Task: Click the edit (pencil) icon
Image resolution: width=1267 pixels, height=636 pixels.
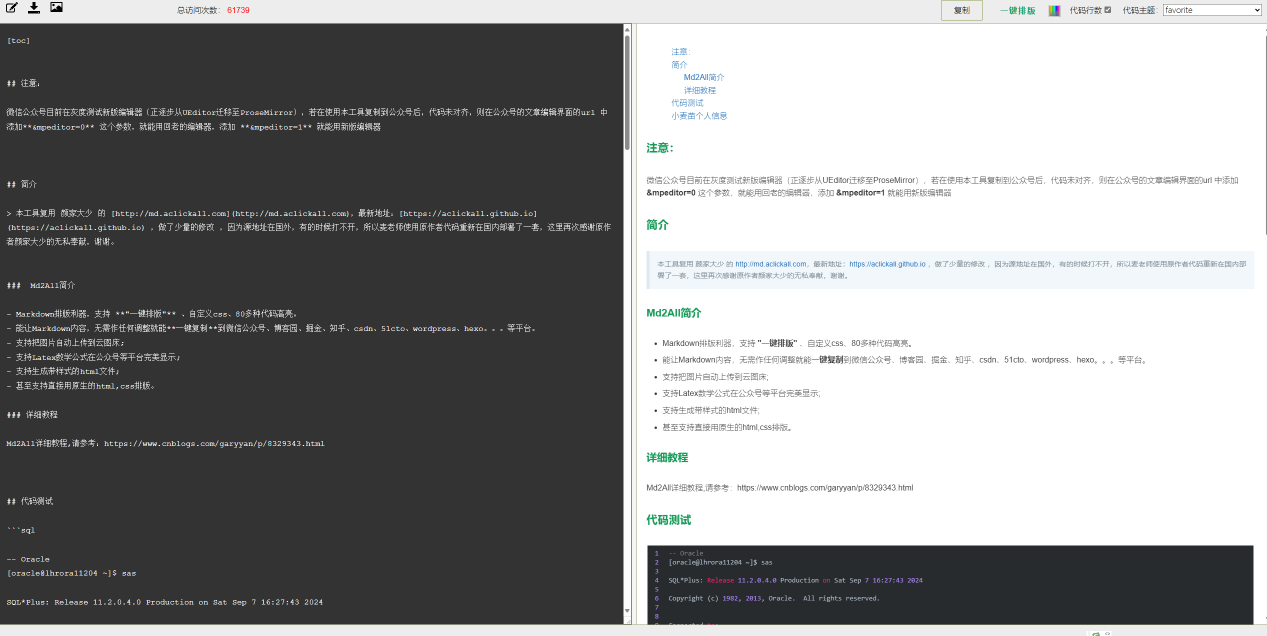Action: click(x=12, y=8)
